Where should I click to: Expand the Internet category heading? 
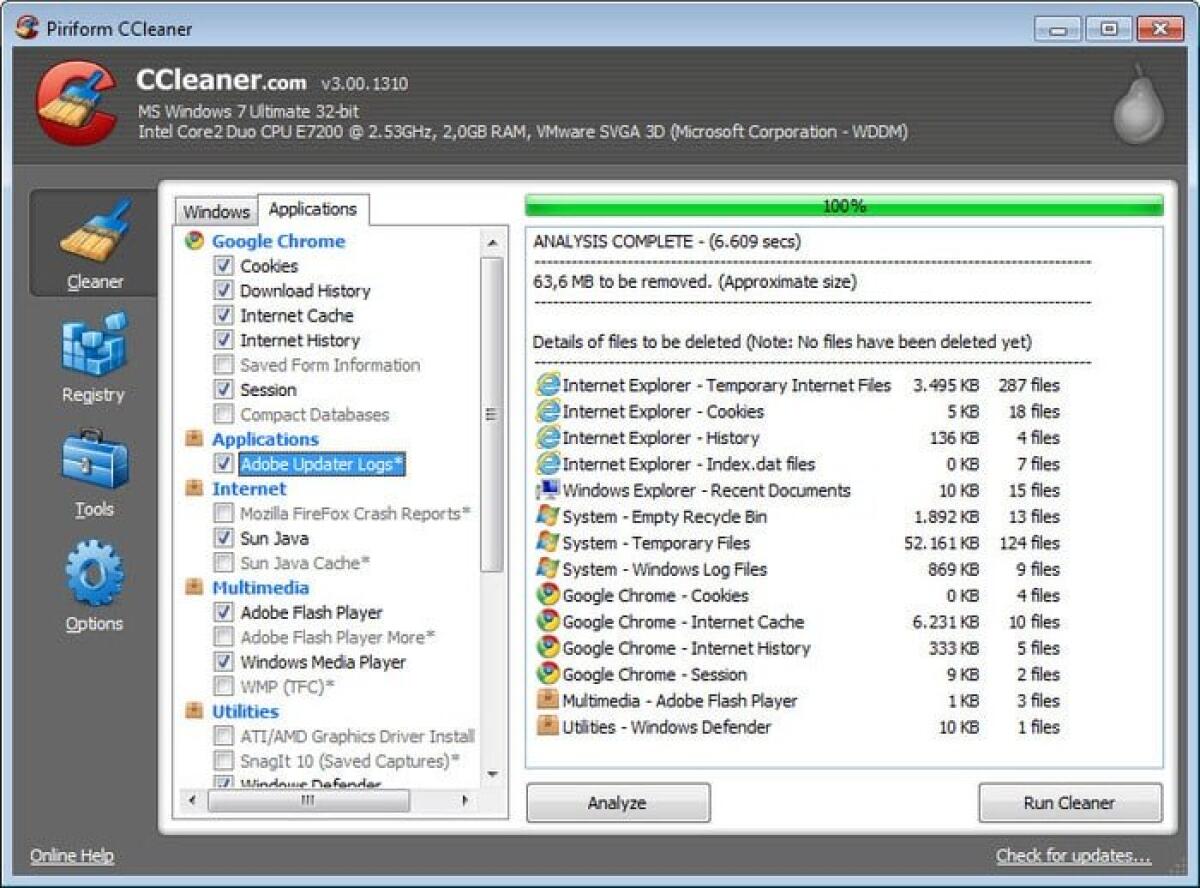click(248, 489)
